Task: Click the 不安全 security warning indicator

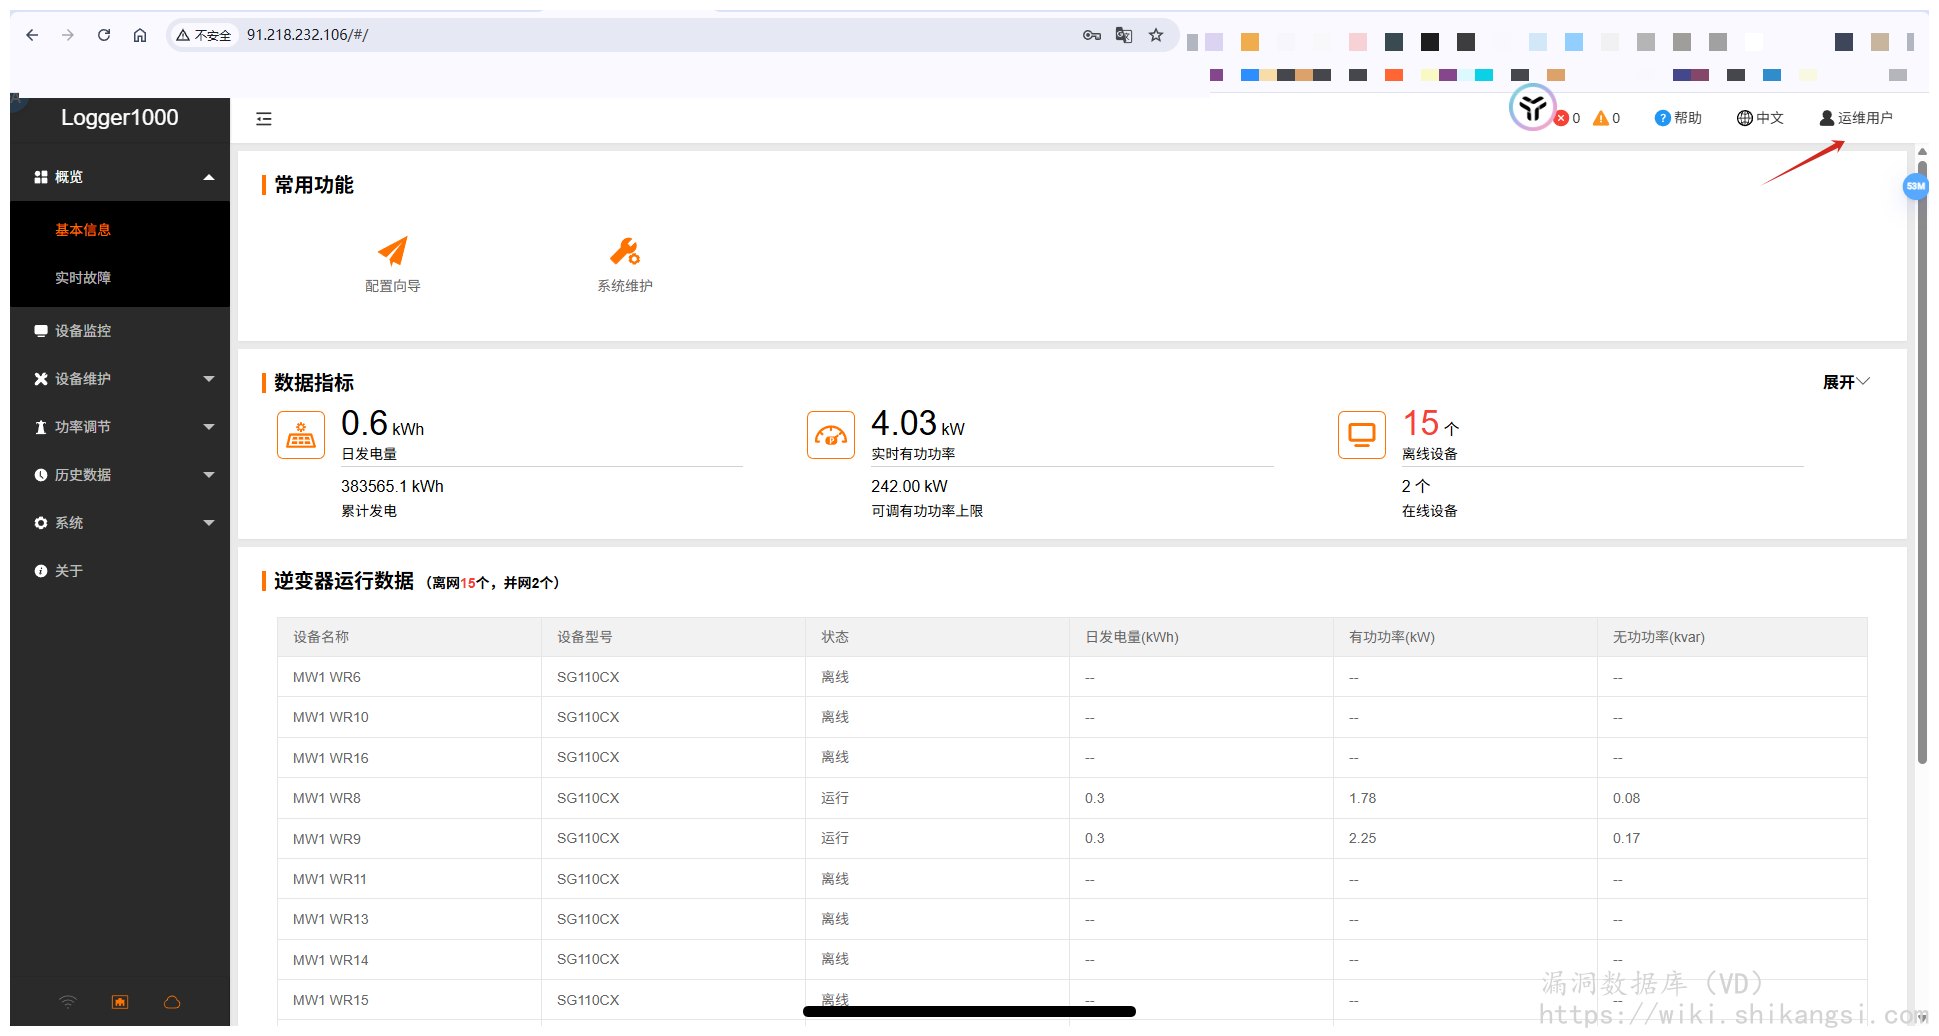Action: [204, 35]
